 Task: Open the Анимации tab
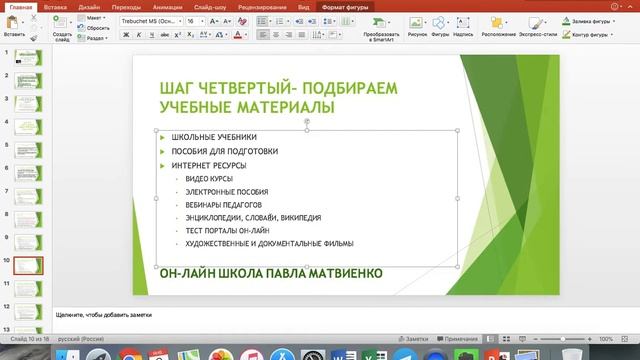[167, 7]
